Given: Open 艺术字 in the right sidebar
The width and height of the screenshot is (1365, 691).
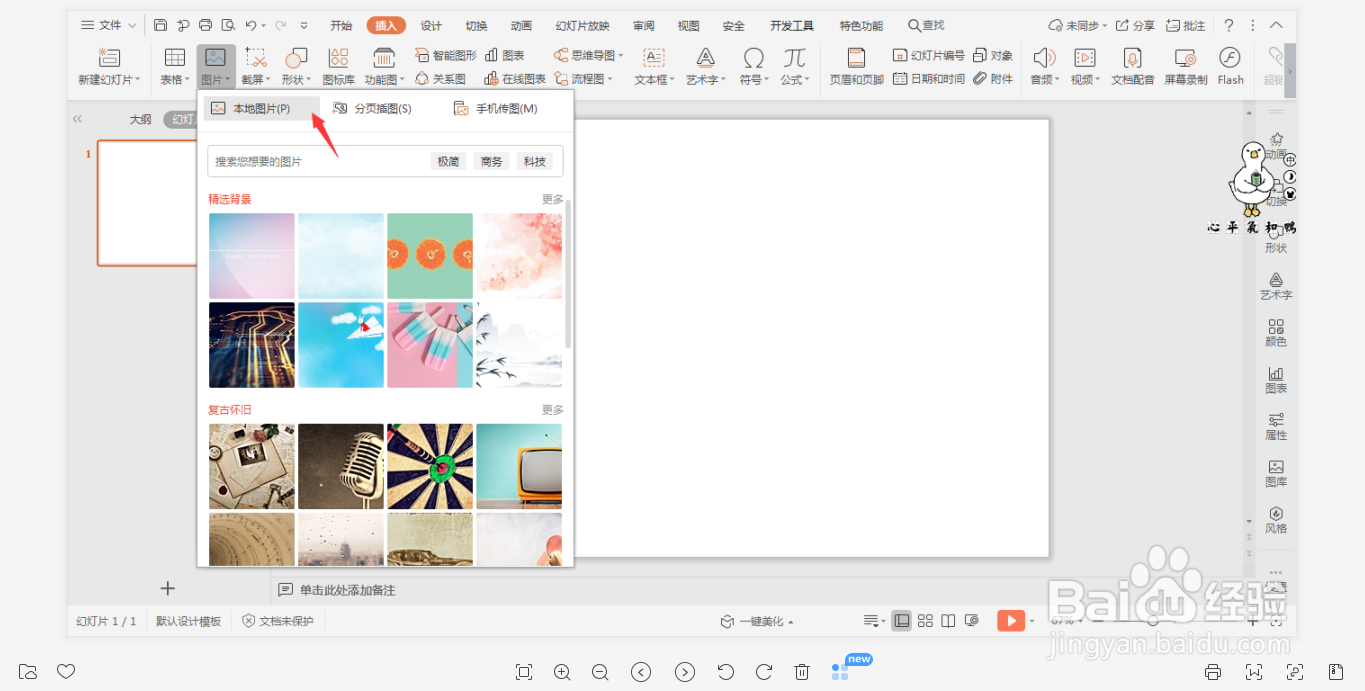Looking at the screenshot, I should pyautogui.click(x=1276, y=286).
